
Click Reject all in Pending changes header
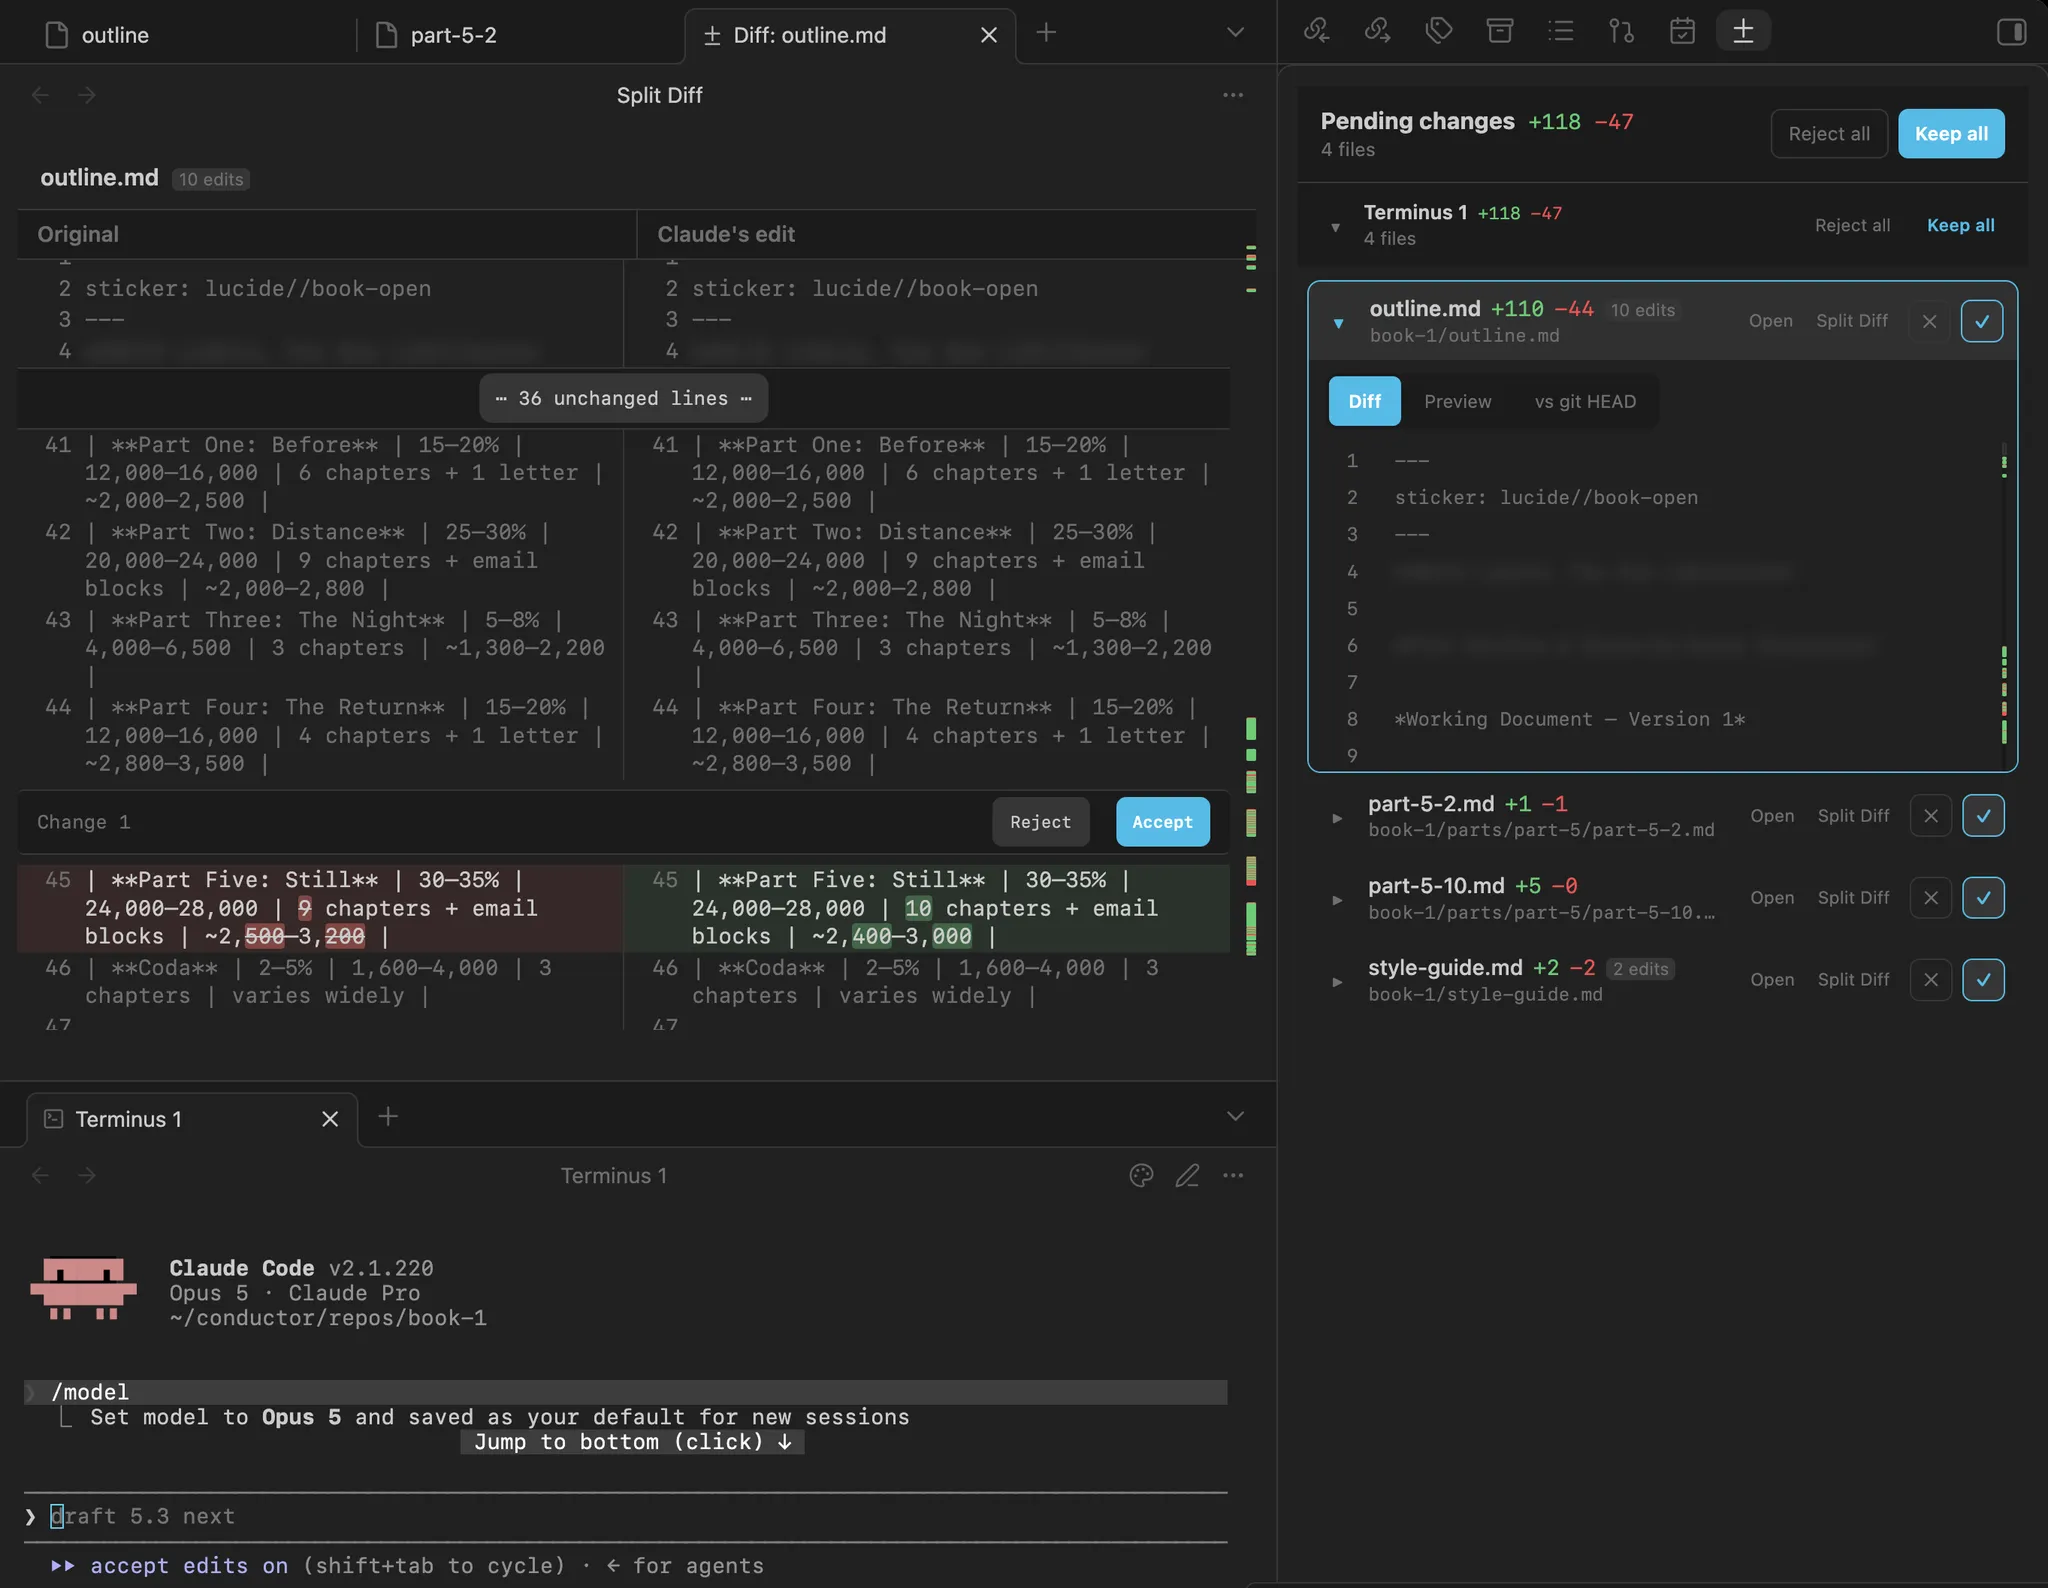[1829, 134]
